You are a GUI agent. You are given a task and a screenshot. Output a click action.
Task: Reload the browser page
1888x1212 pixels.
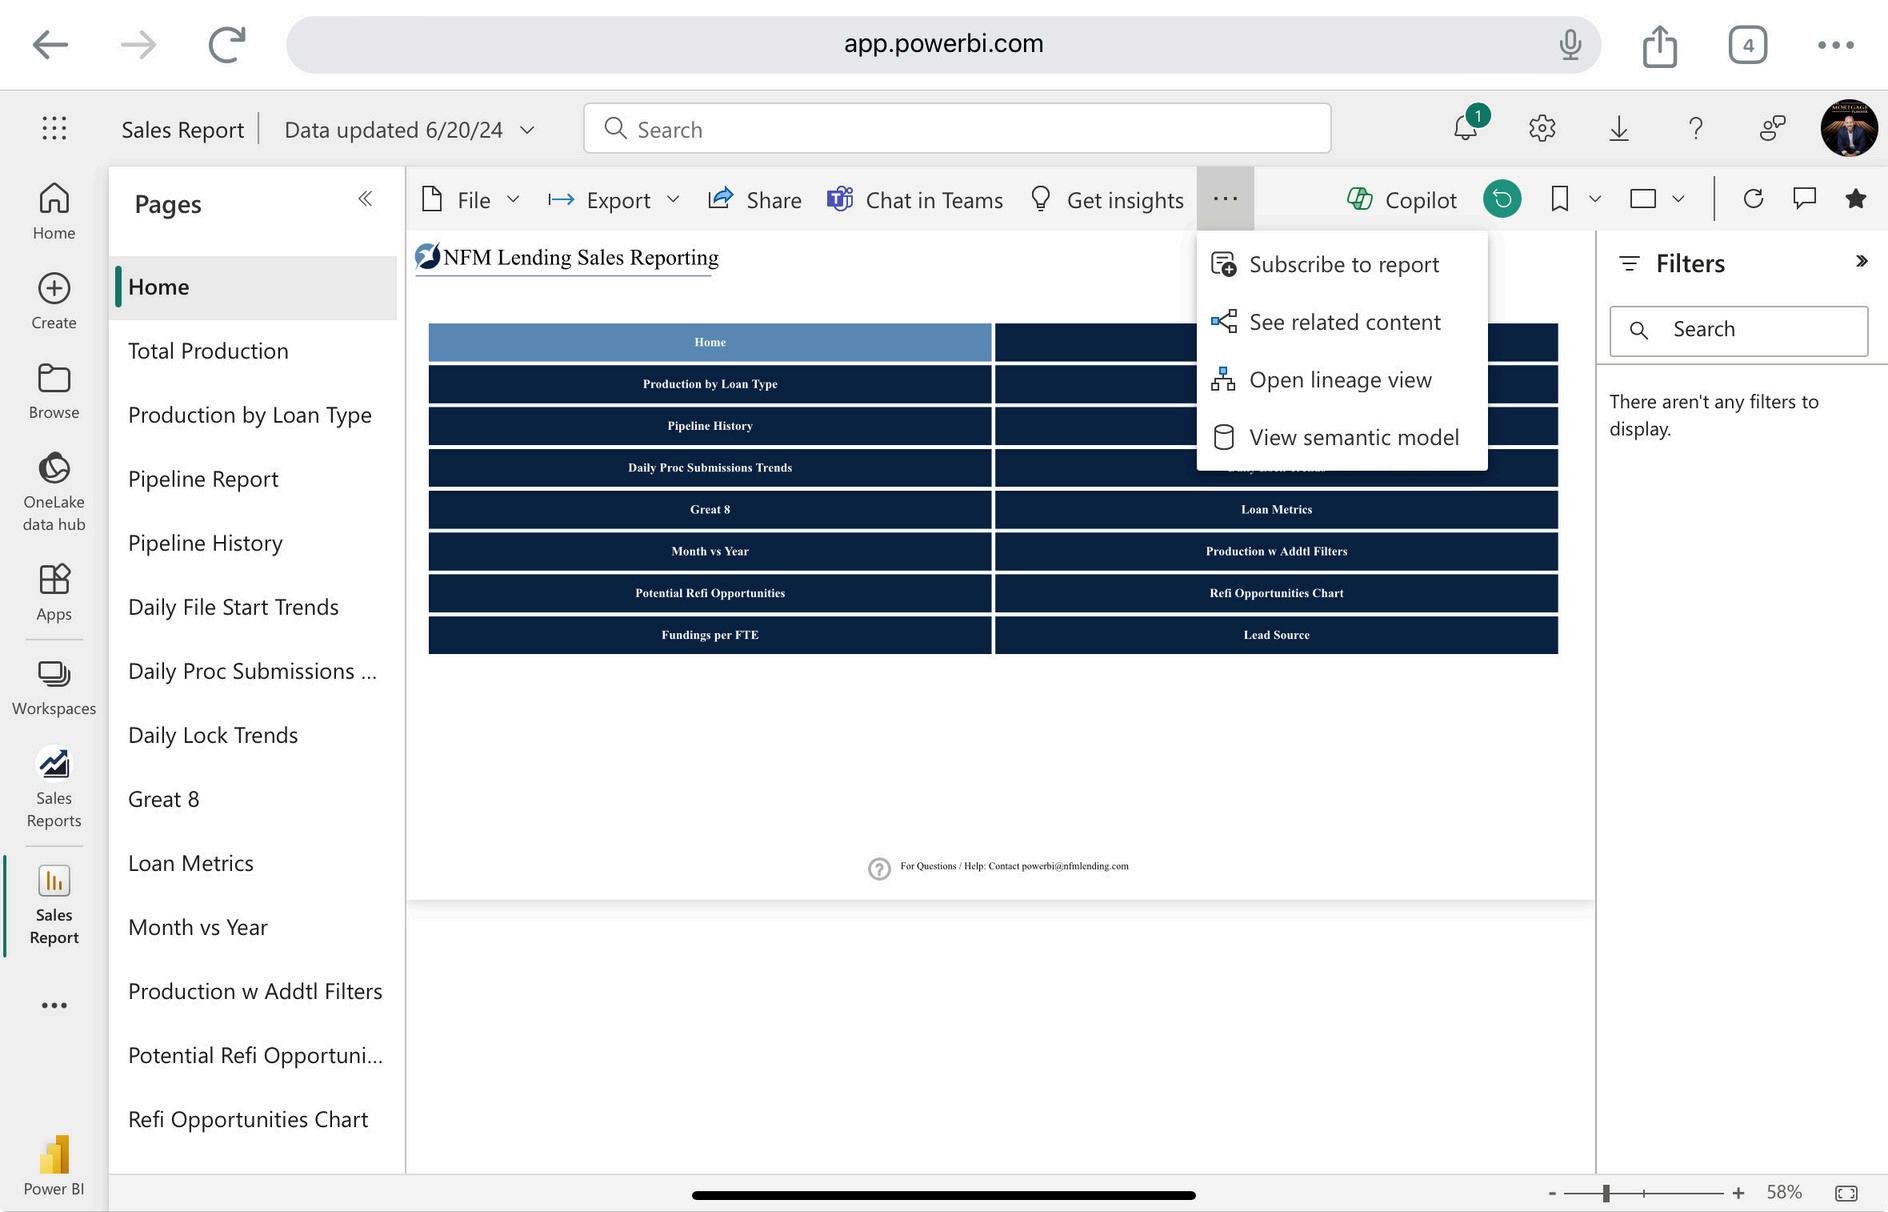[x=227, y=44]
